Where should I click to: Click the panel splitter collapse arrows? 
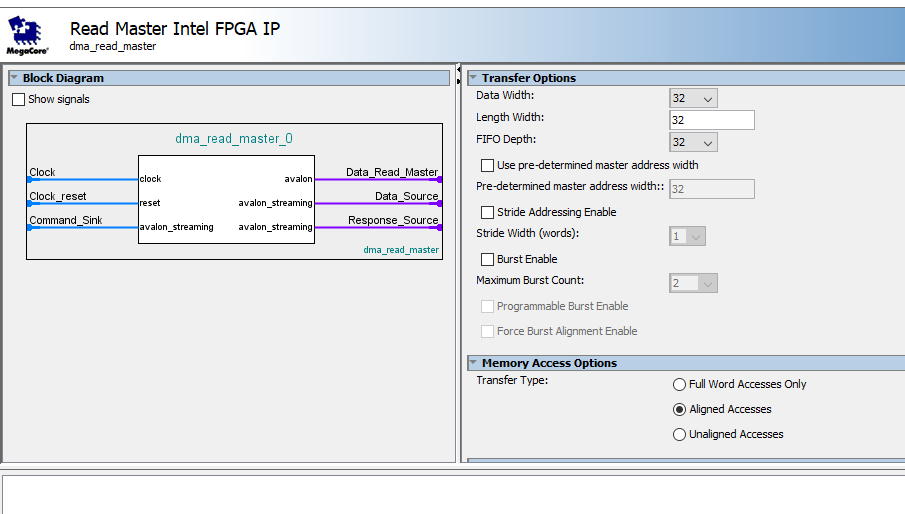[458, 75]
